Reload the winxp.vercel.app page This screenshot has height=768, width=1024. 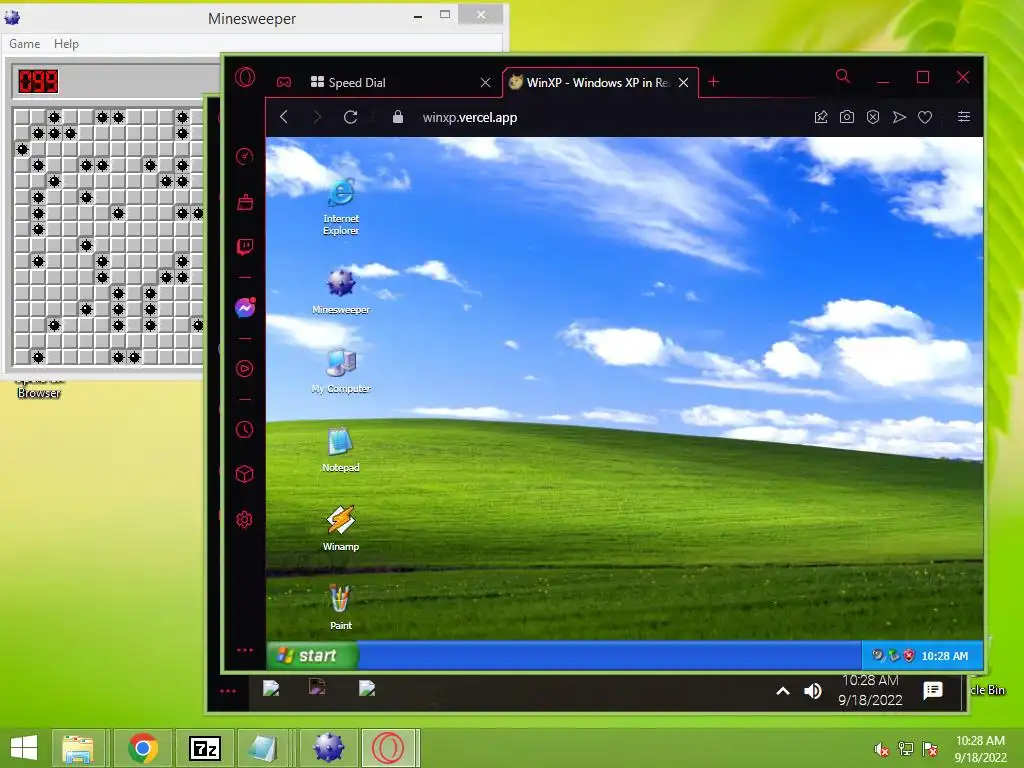click(351, 117)
